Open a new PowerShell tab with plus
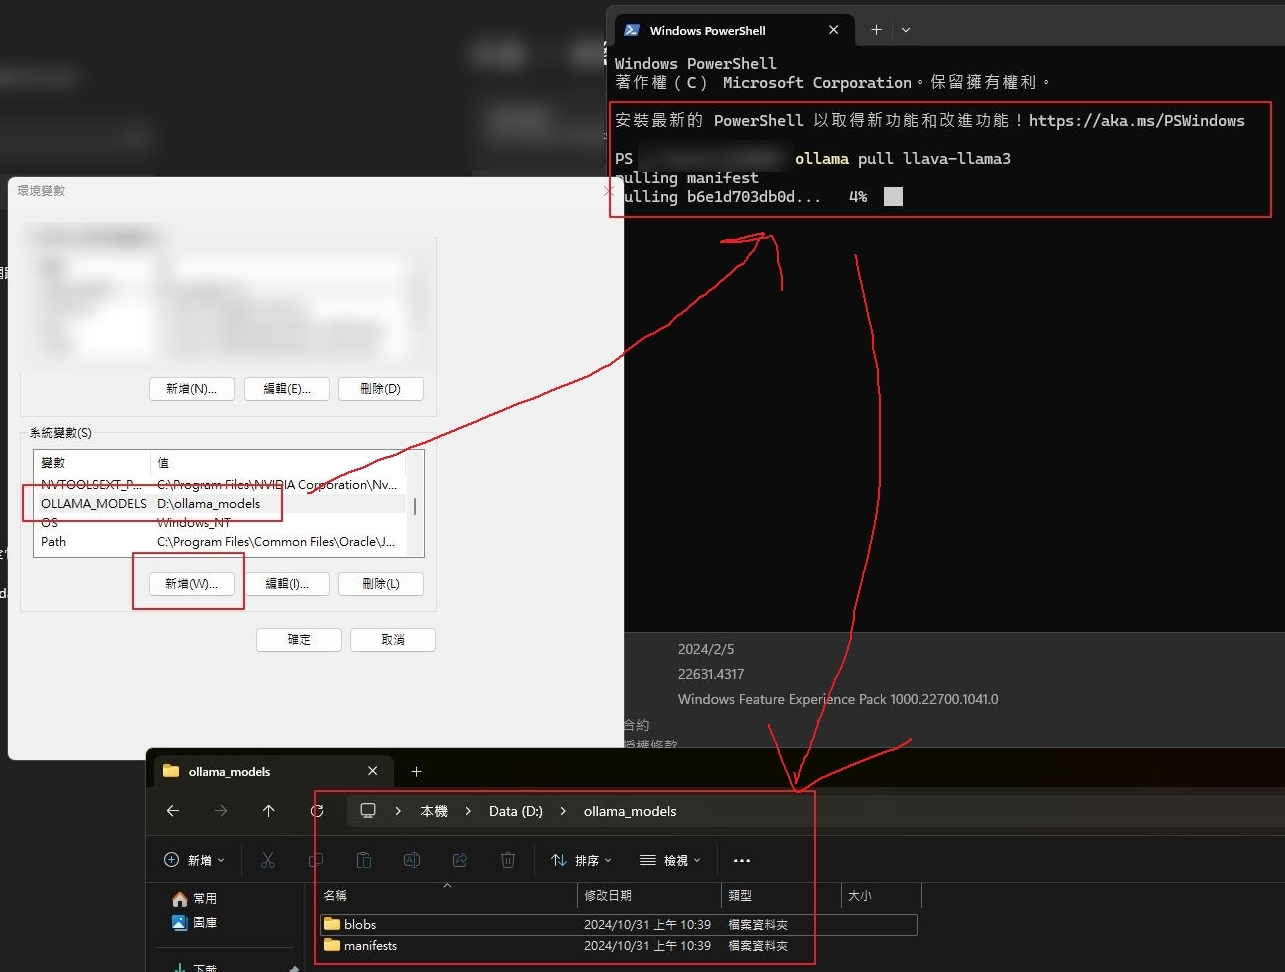Screen dimensions: 1285x972 (x=876, y=30)
